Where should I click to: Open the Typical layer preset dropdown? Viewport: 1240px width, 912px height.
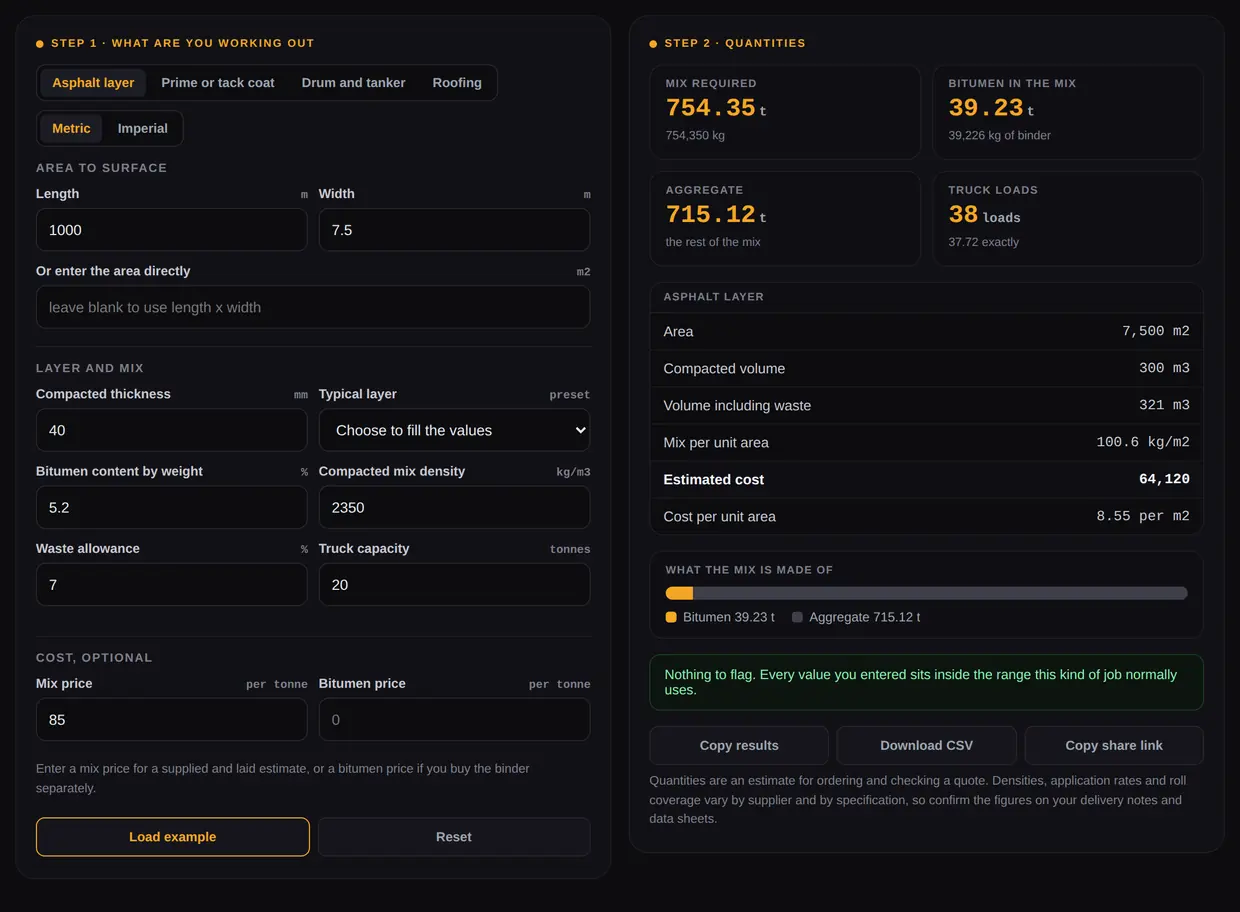point(454,430)
